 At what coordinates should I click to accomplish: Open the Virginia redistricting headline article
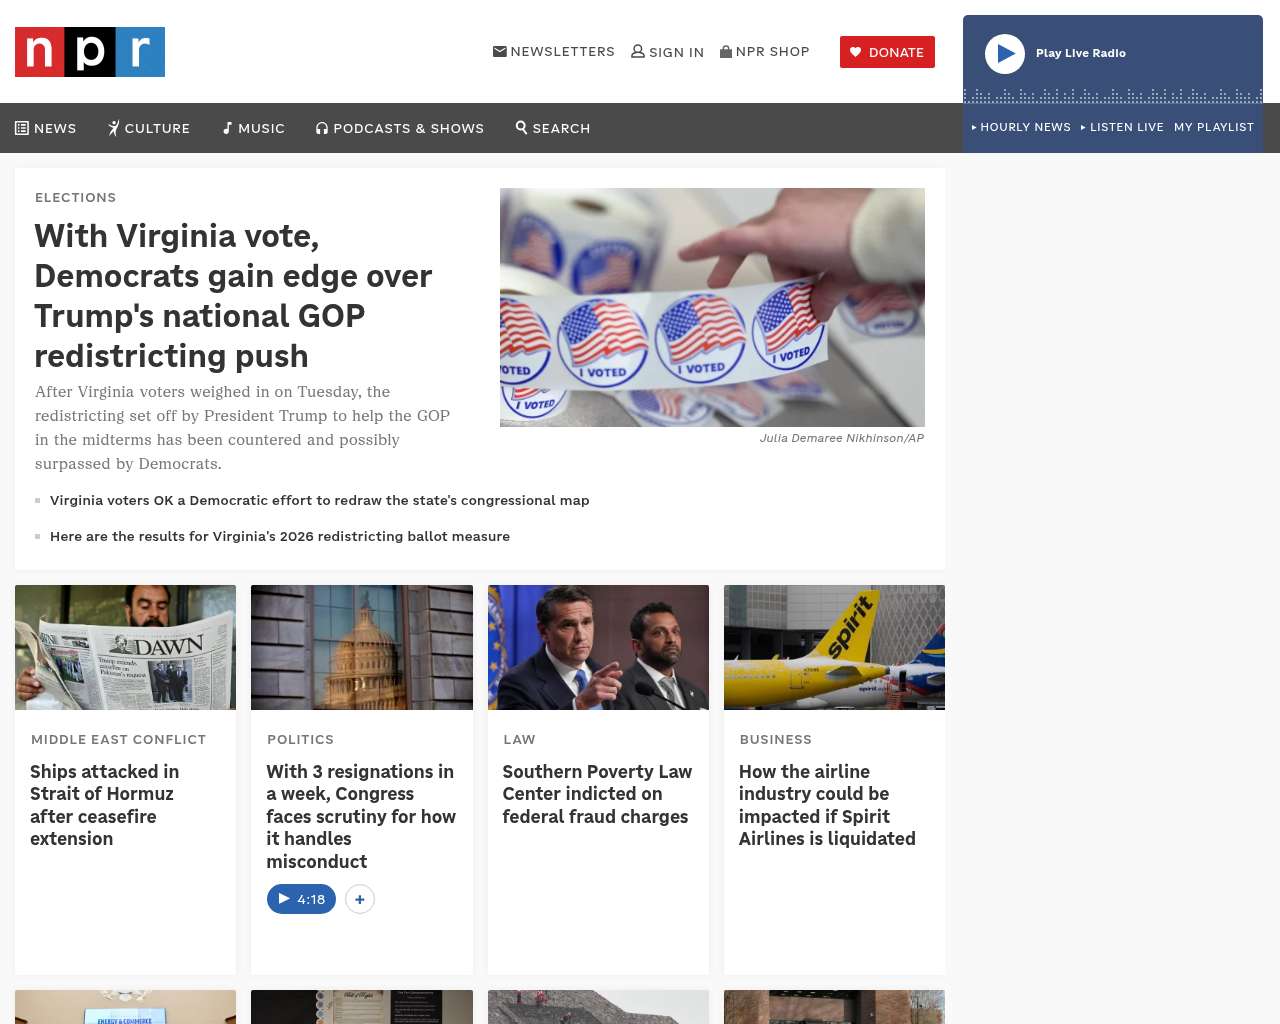pyautogui.click(x=233, y=296)
